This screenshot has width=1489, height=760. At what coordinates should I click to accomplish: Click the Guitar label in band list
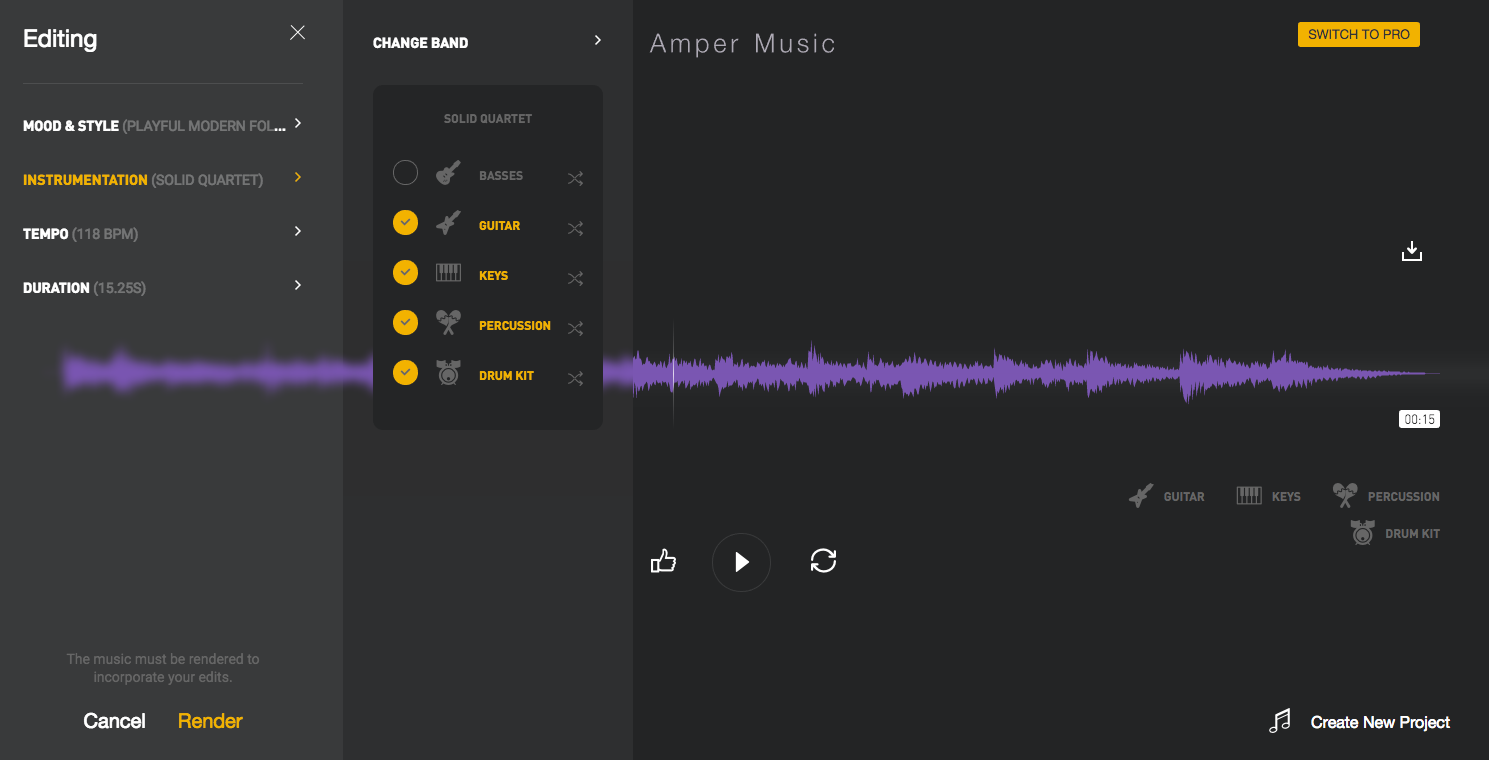[499, 226]
